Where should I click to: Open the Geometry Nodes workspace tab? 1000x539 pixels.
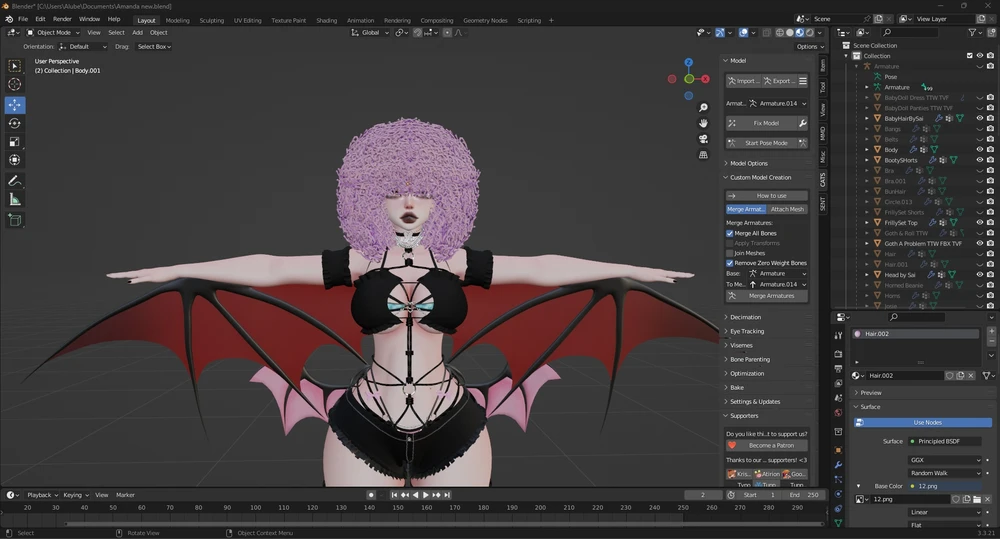pos(485,20)
